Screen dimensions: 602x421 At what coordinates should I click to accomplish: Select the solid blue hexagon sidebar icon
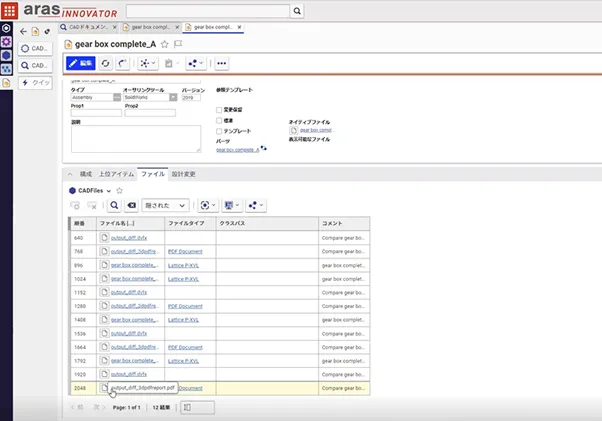pos(6,55)
